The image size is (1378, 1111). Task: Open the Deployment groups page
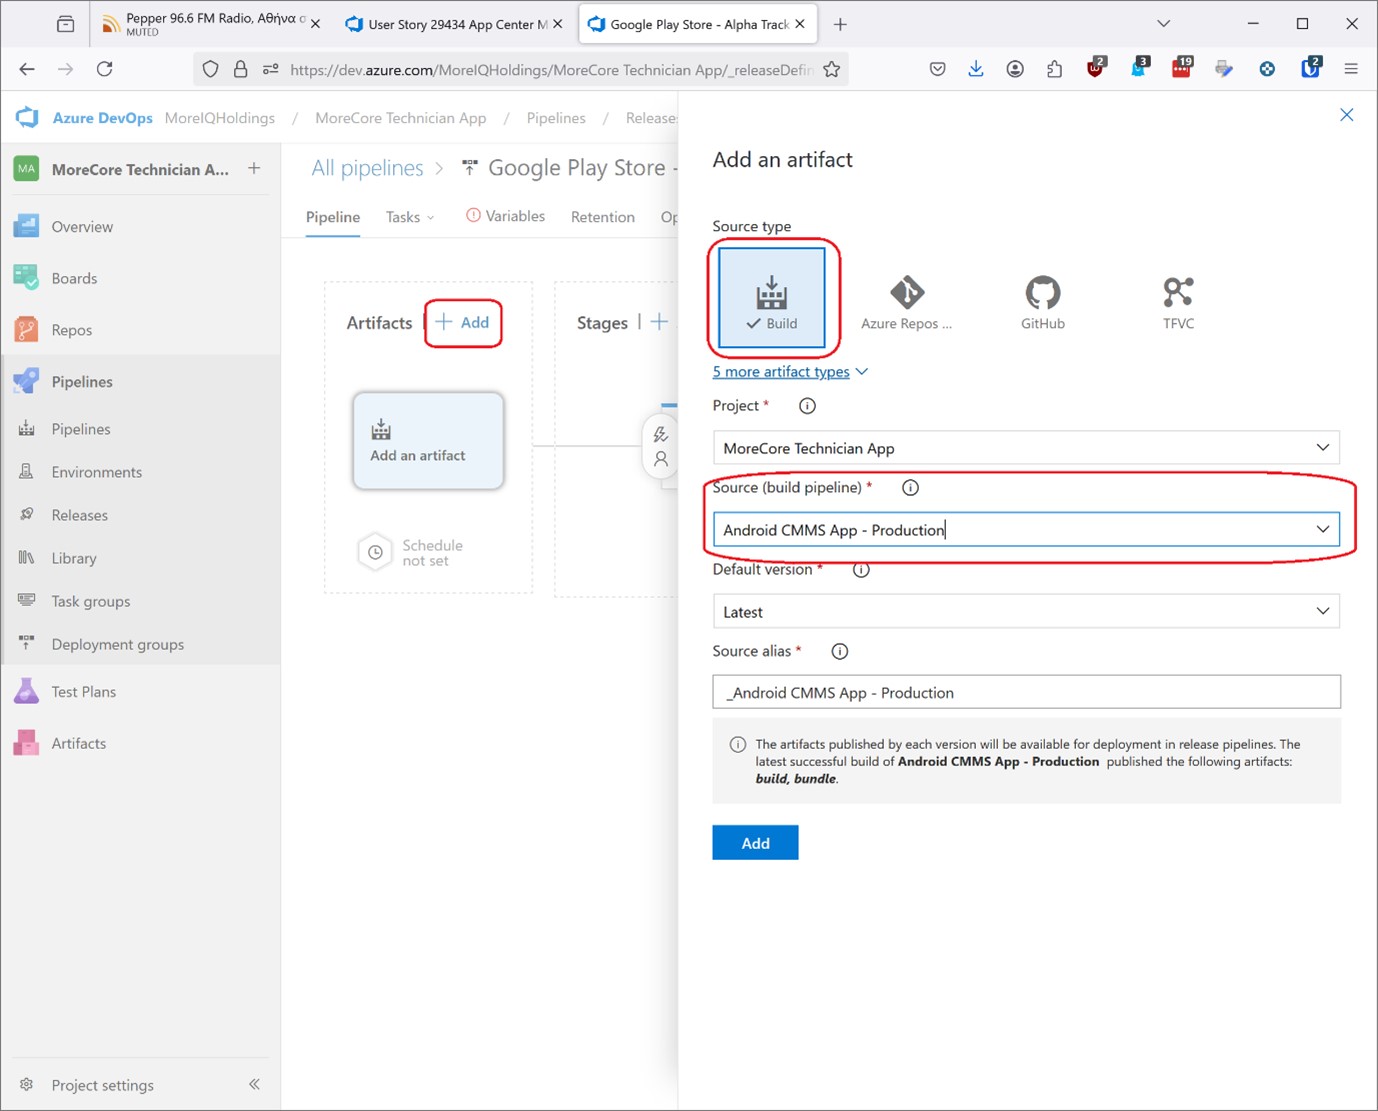pos(117,644)
